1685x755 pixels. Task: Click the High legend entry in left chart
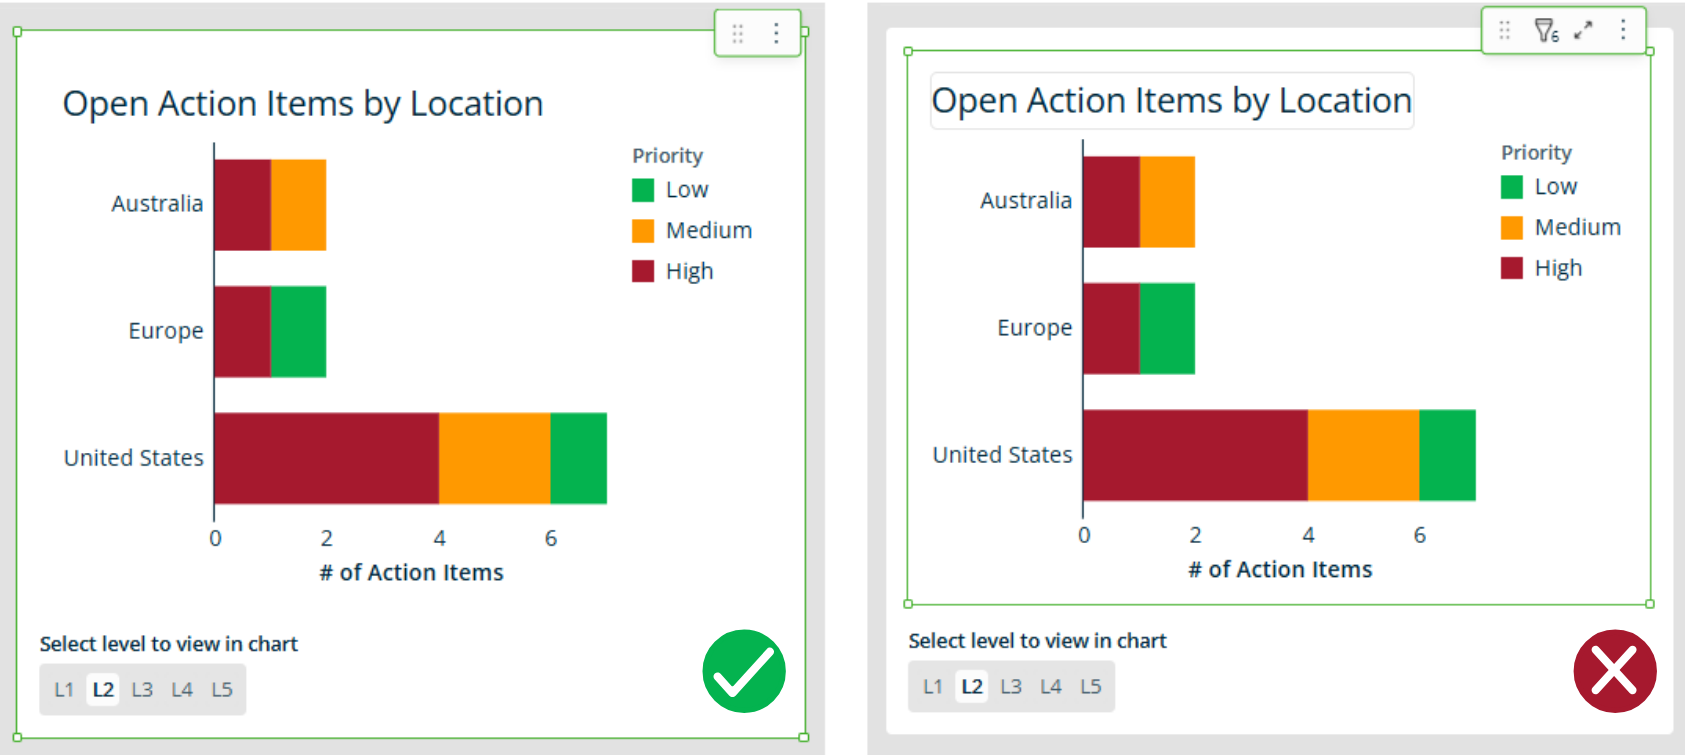673,271
